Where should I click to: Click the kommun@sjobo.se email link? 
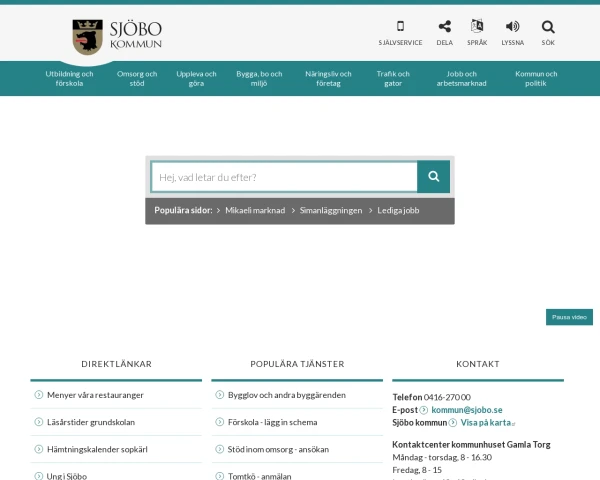[x=466, y=410]
